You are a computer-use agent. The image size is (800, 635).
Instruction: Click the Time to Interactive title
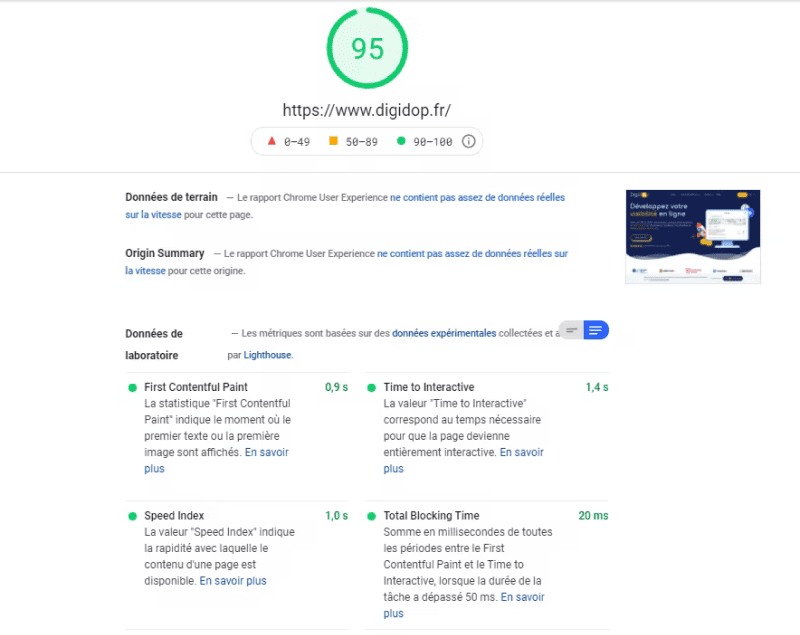(429, 387)
